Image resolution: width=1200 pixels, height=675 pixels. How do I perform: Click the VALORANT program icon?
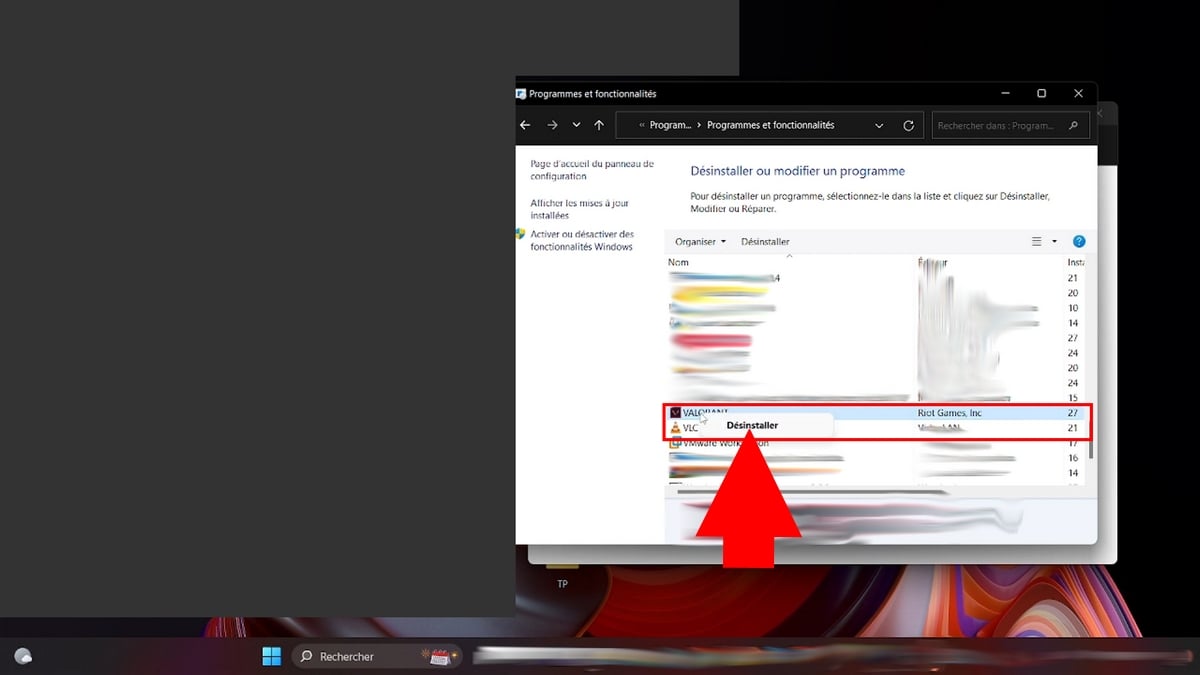(676, 413)
